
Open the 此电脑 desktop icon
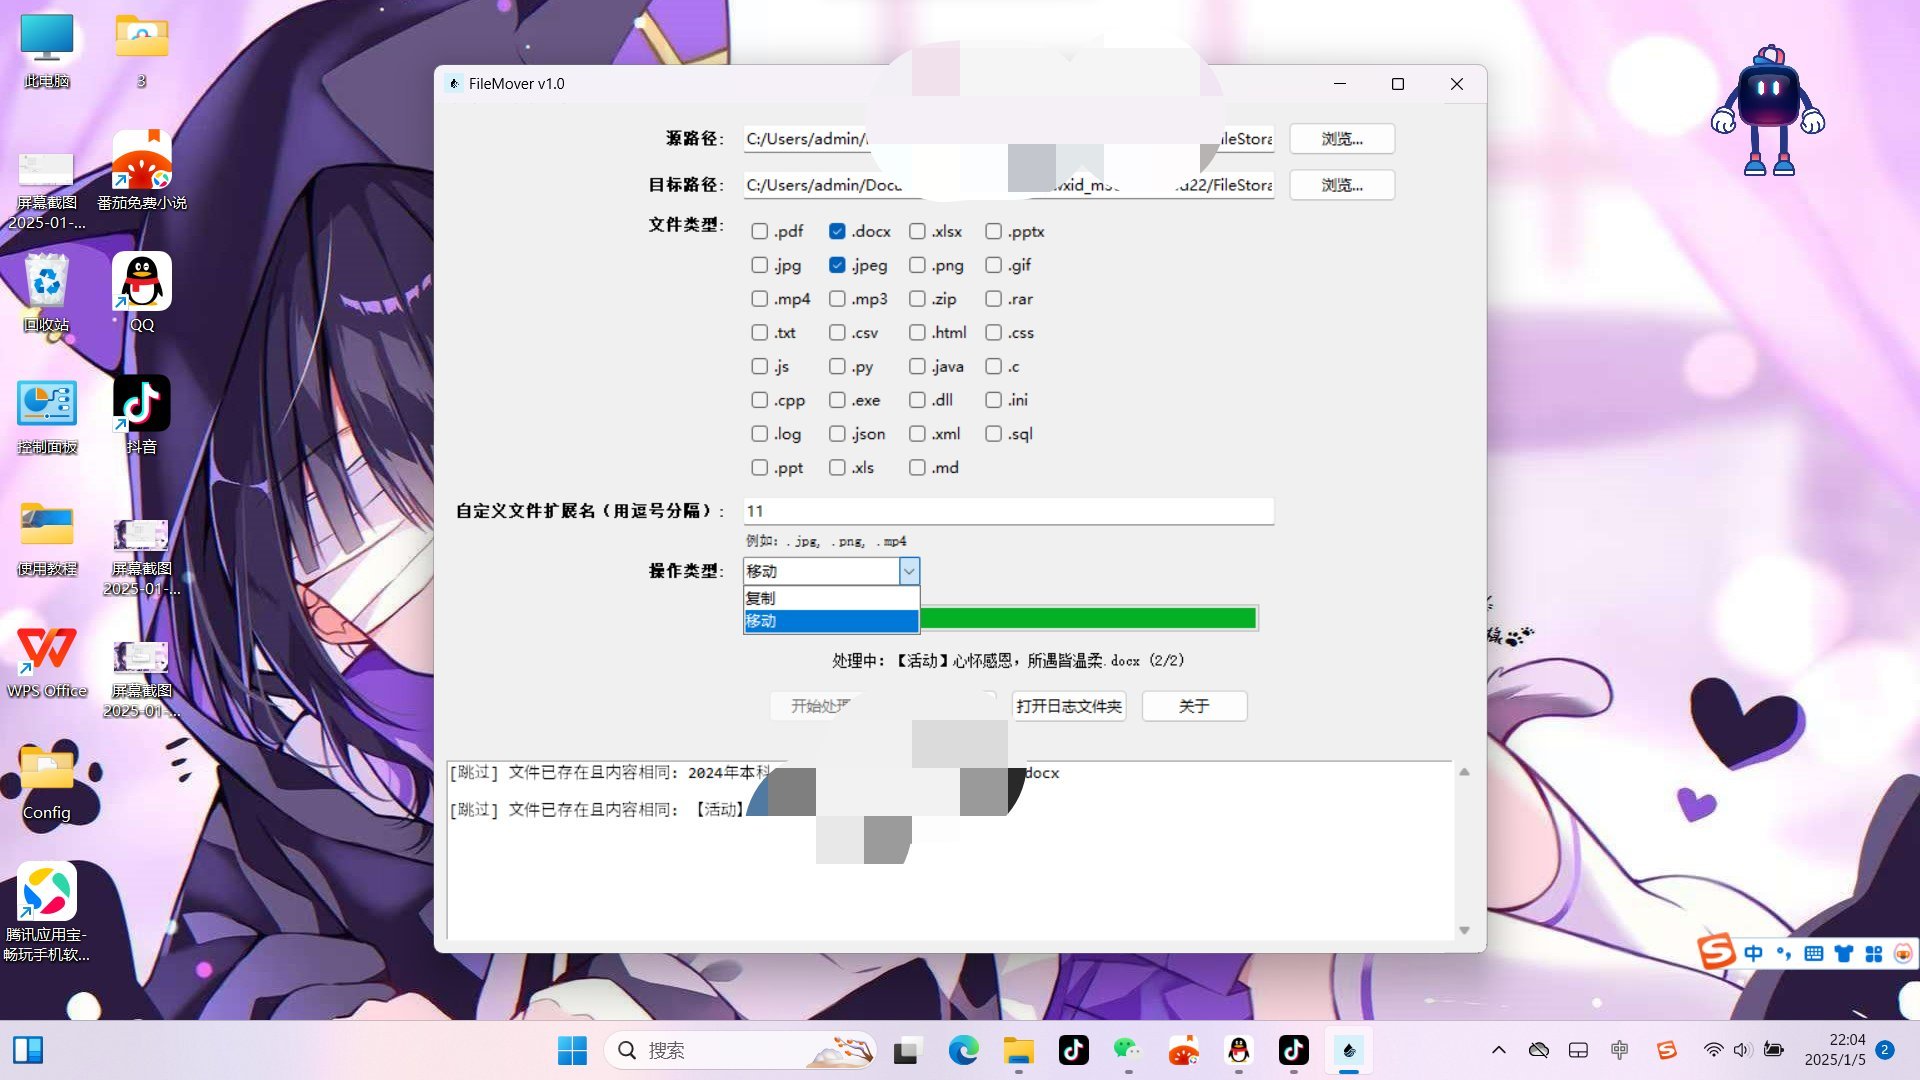(x=46, y=50)
